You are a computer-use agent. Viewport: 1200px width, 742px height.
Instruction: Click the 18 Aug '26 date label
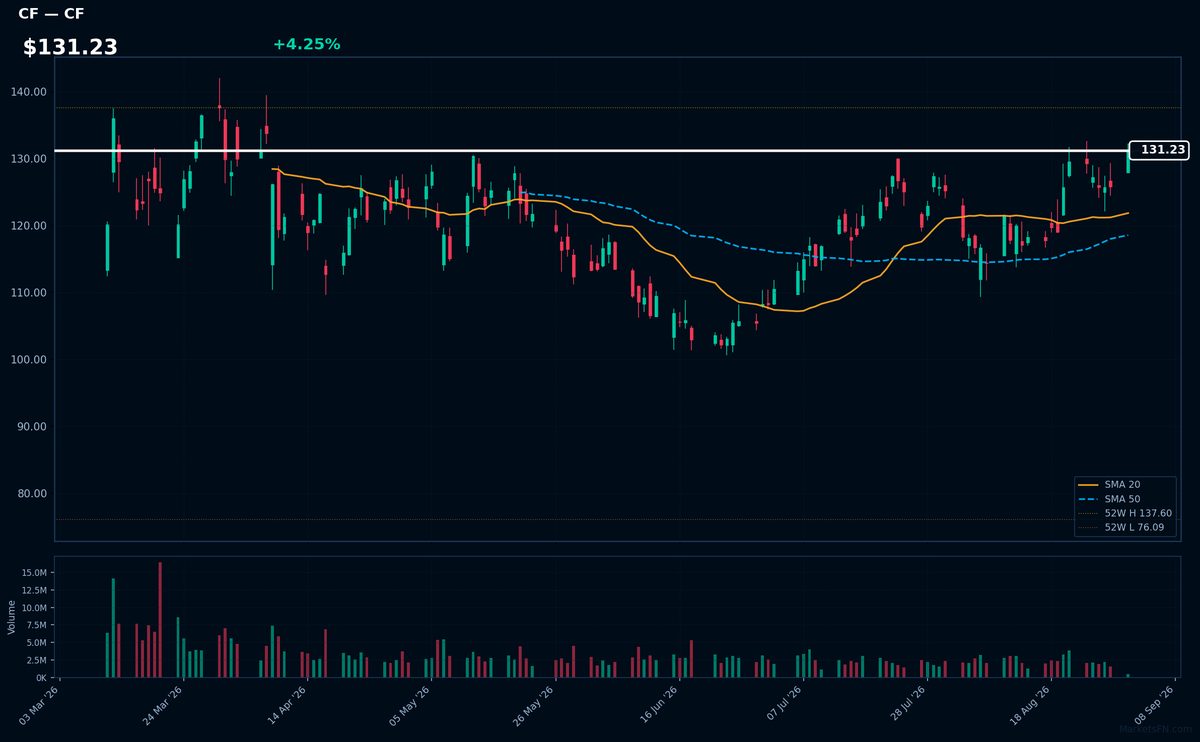click(1030, 705)
